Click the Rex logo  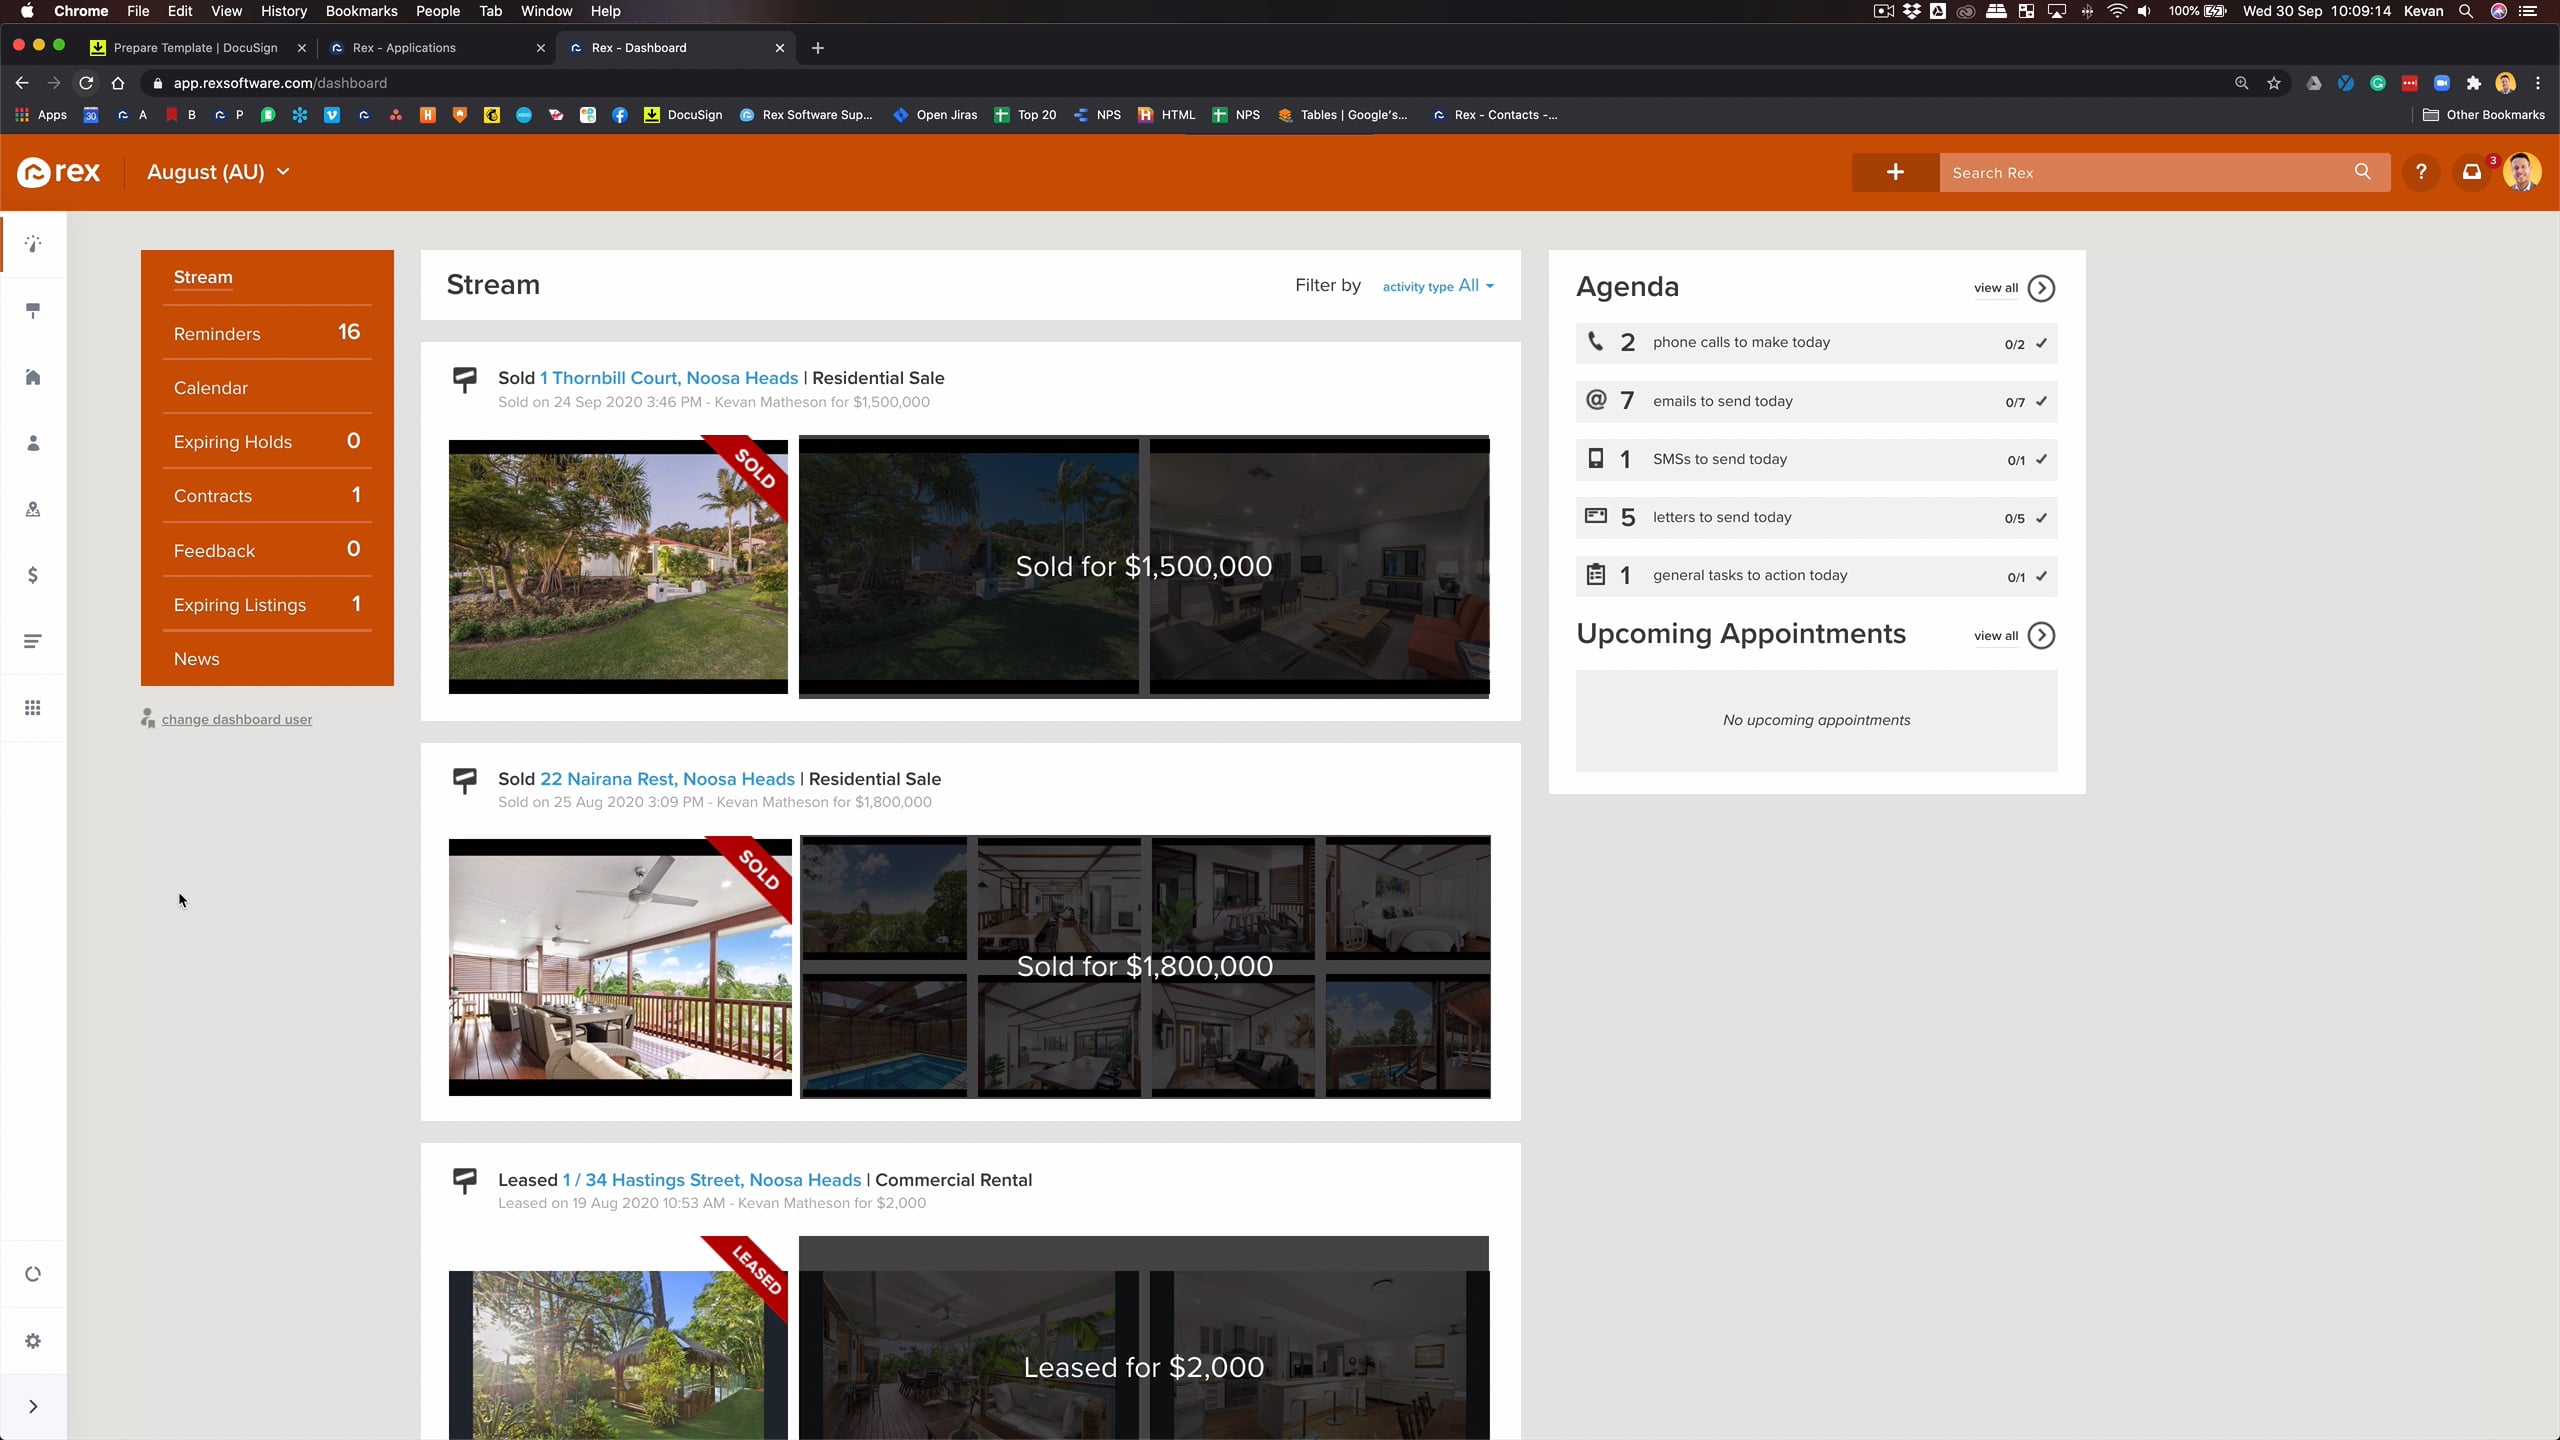(x=59, y=172)
